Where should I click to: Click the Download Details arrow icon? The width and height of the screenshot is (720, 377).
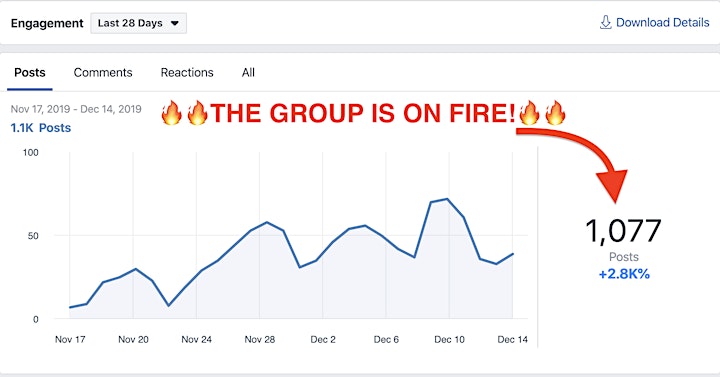tap(606, 22)
